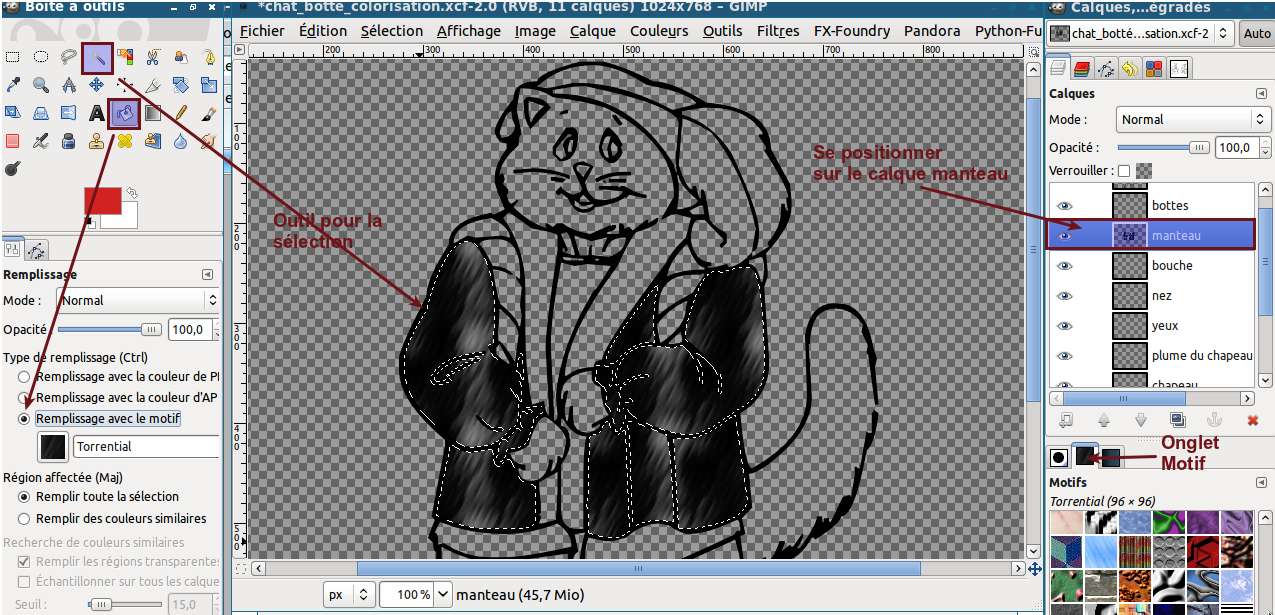This screenshot has height=615, width=1275.
Task: Activate the Move tool
Action: coord(97,85)
